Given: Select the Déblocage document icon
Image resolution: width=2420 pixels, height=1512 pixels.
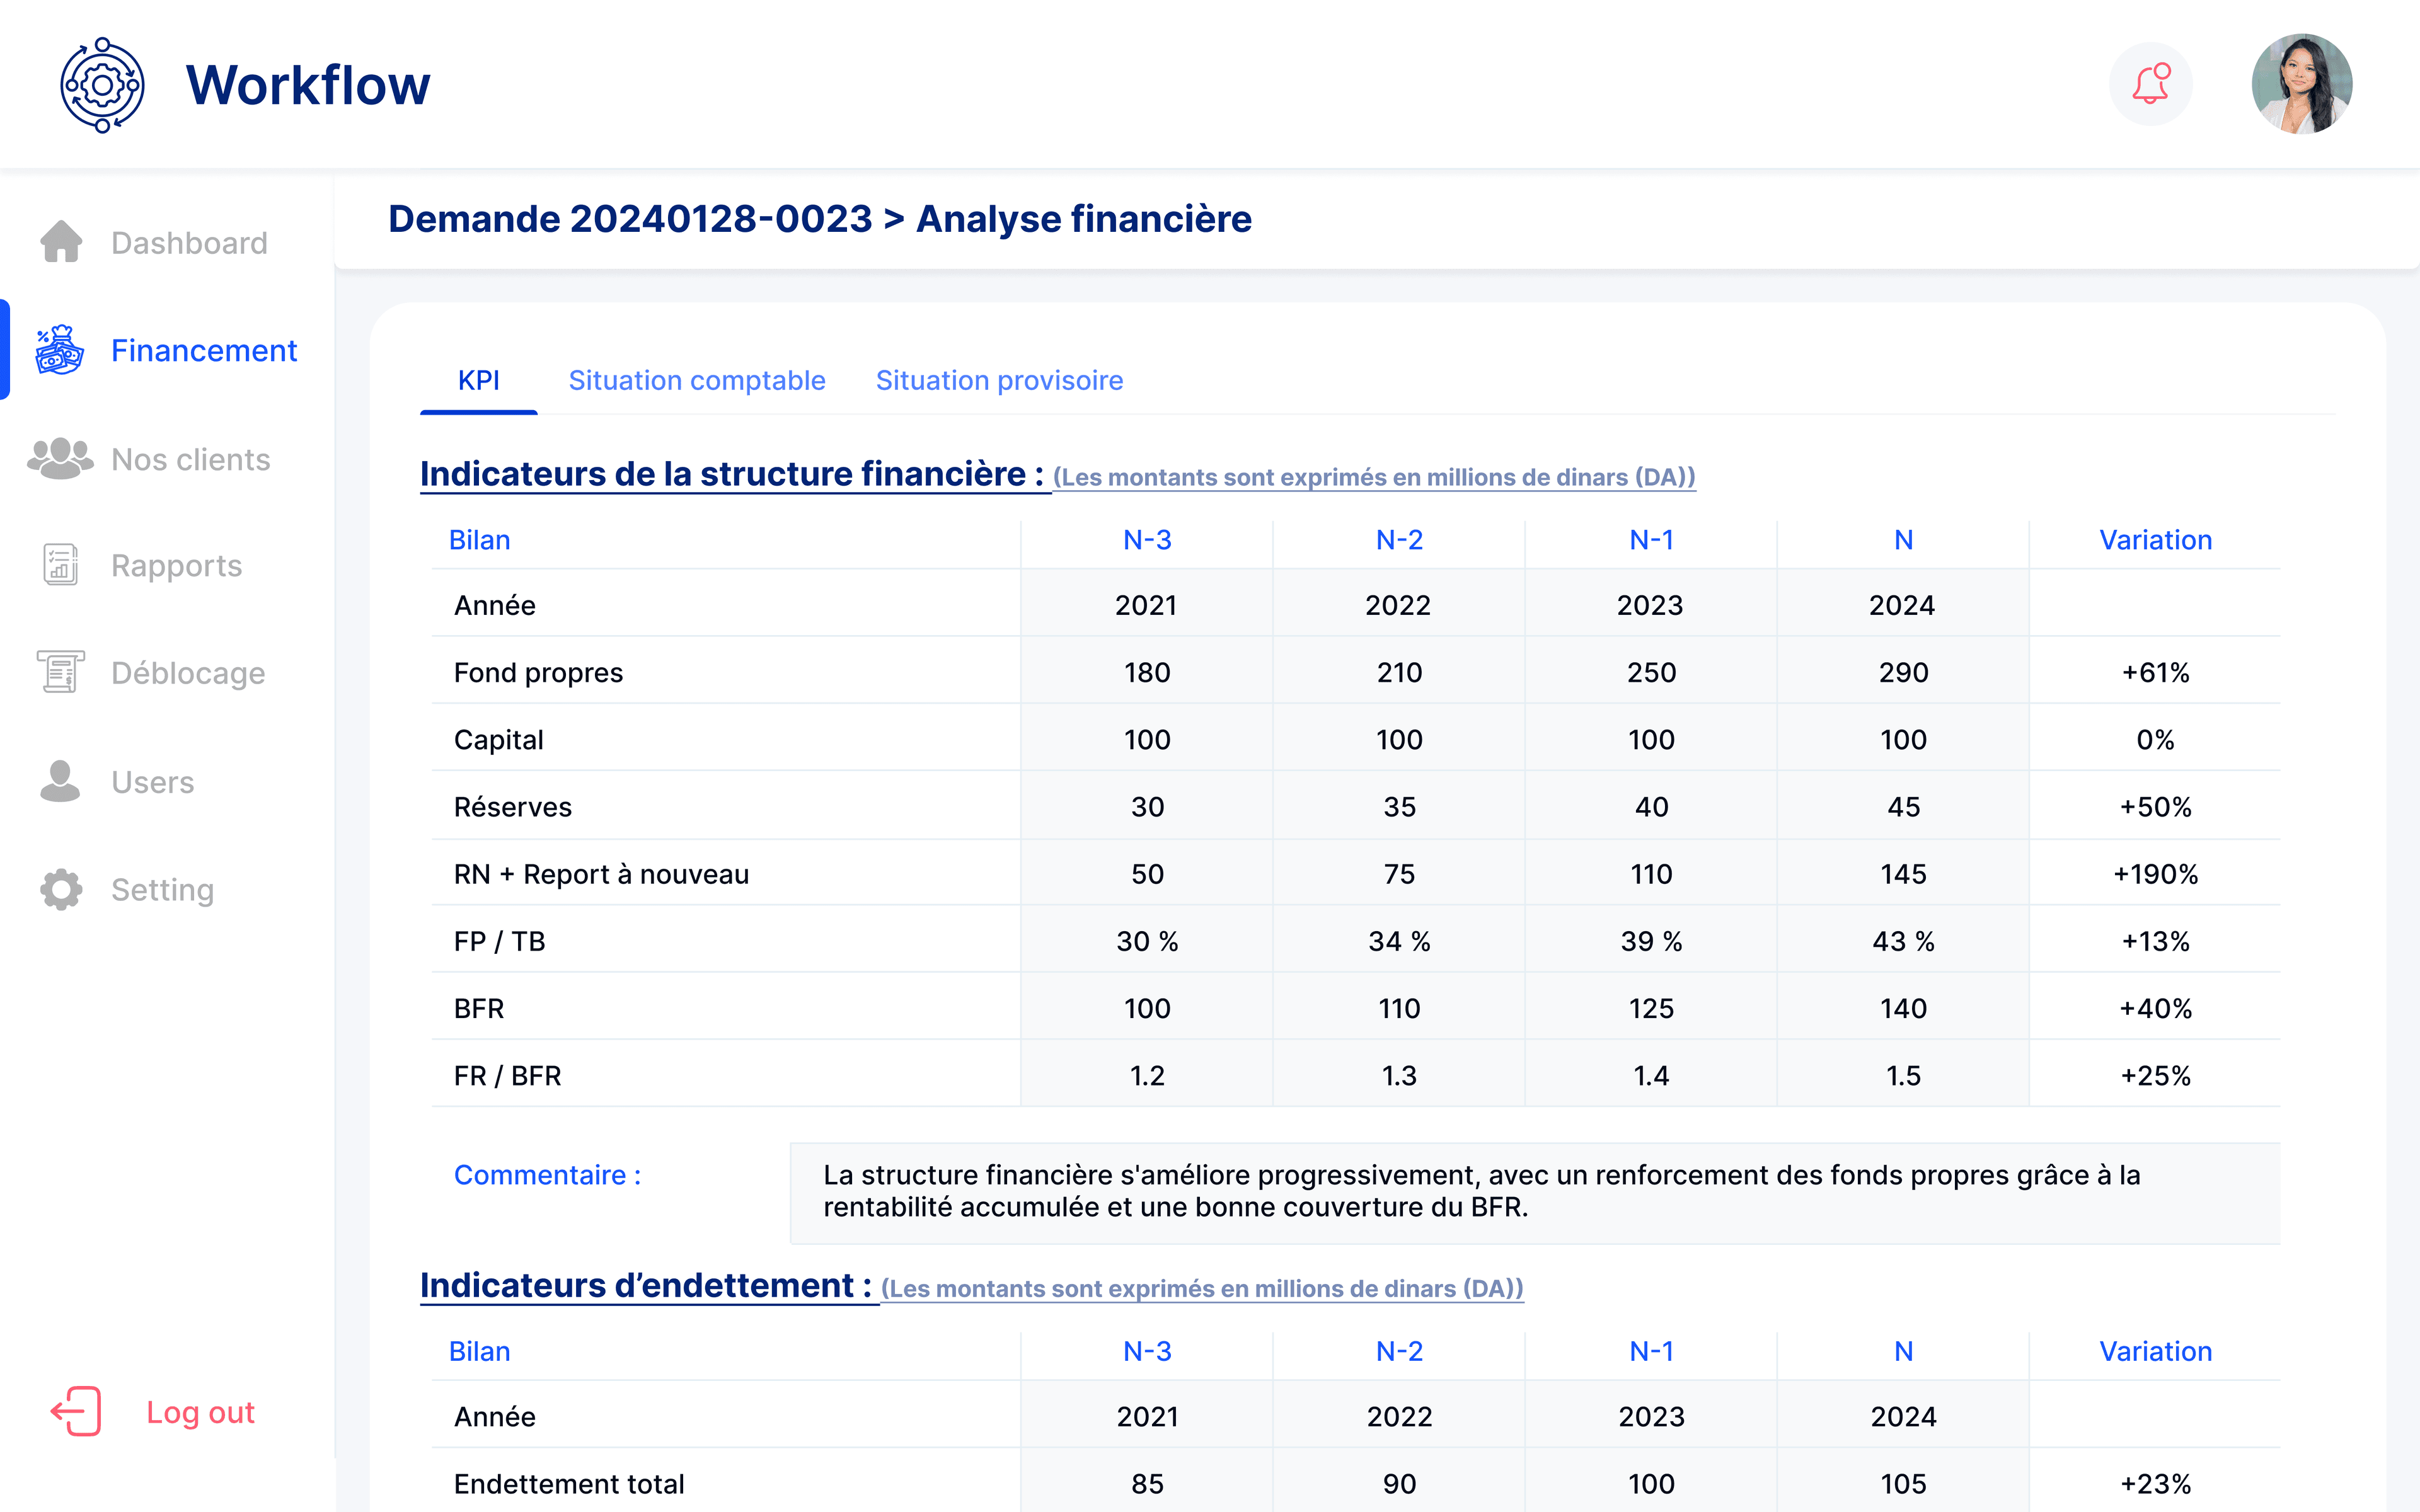Looking at the screenshot, I should point(60,672).
